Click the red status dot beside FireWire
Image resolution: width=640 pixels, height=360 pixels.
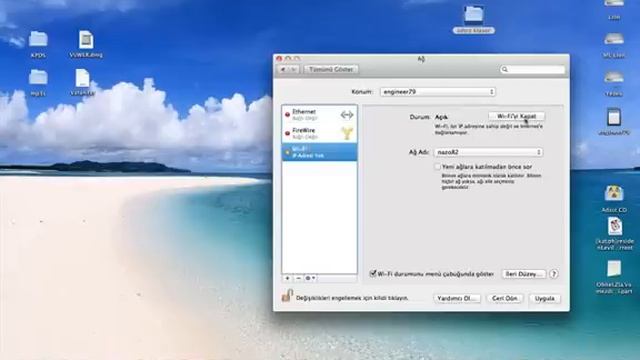tap(287, 133)
